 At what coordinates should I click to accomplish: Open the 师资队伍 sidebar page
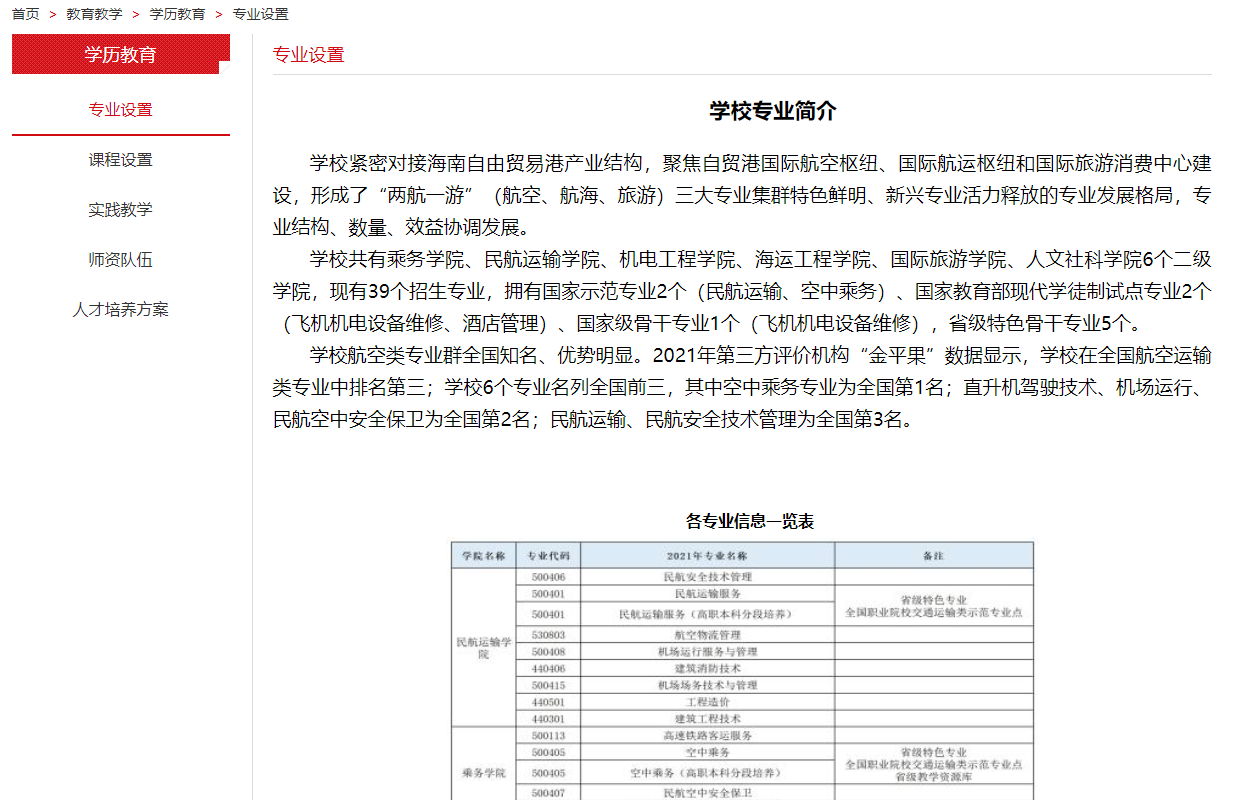coord(120,260)
